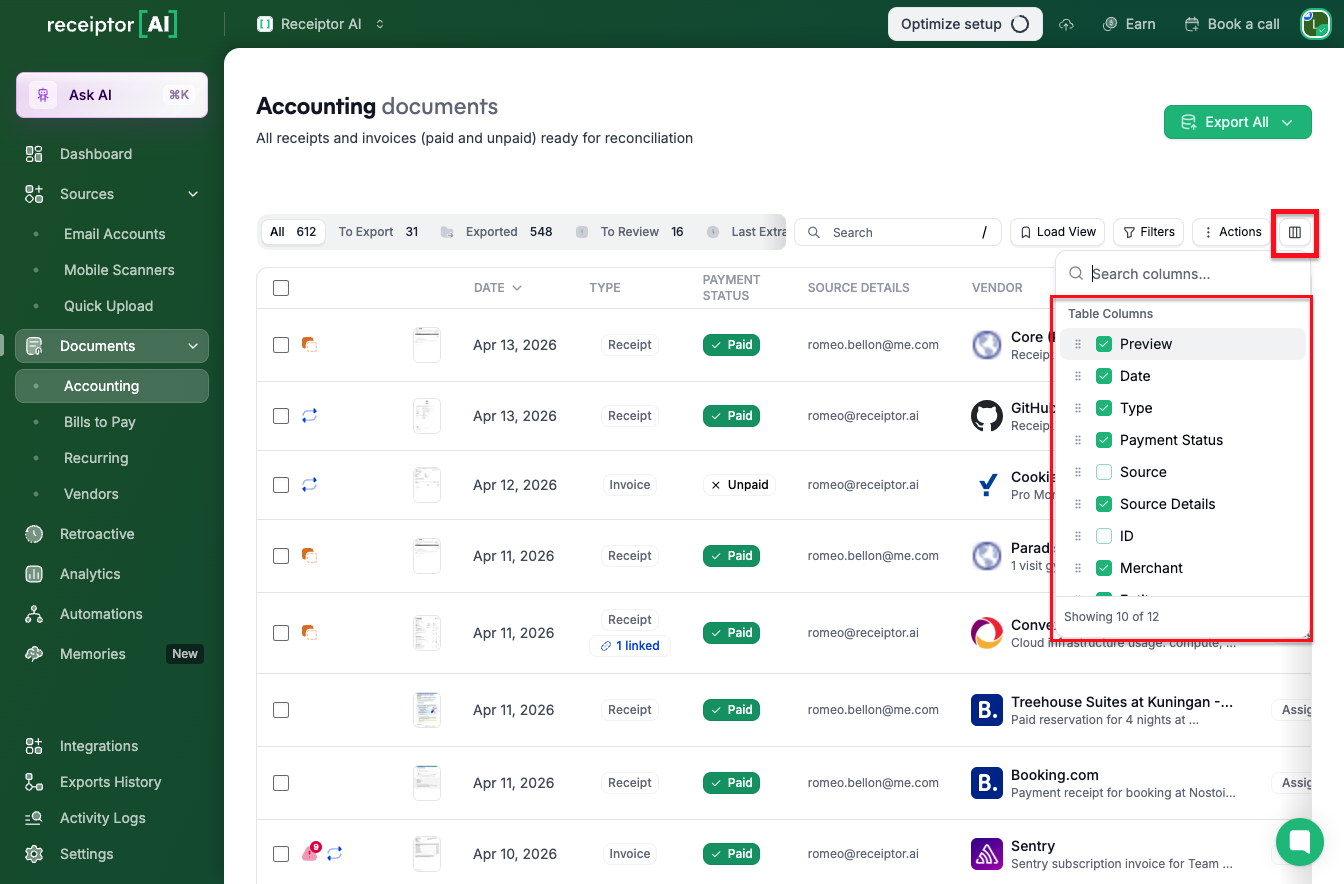Collapse the Documents section chevron
1344x884 pixels.
[x=193, y=346]
